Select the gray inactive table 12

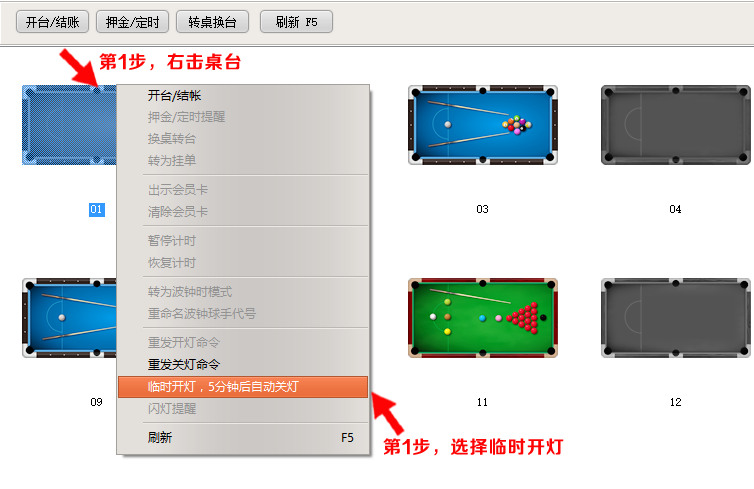(676, 318)
